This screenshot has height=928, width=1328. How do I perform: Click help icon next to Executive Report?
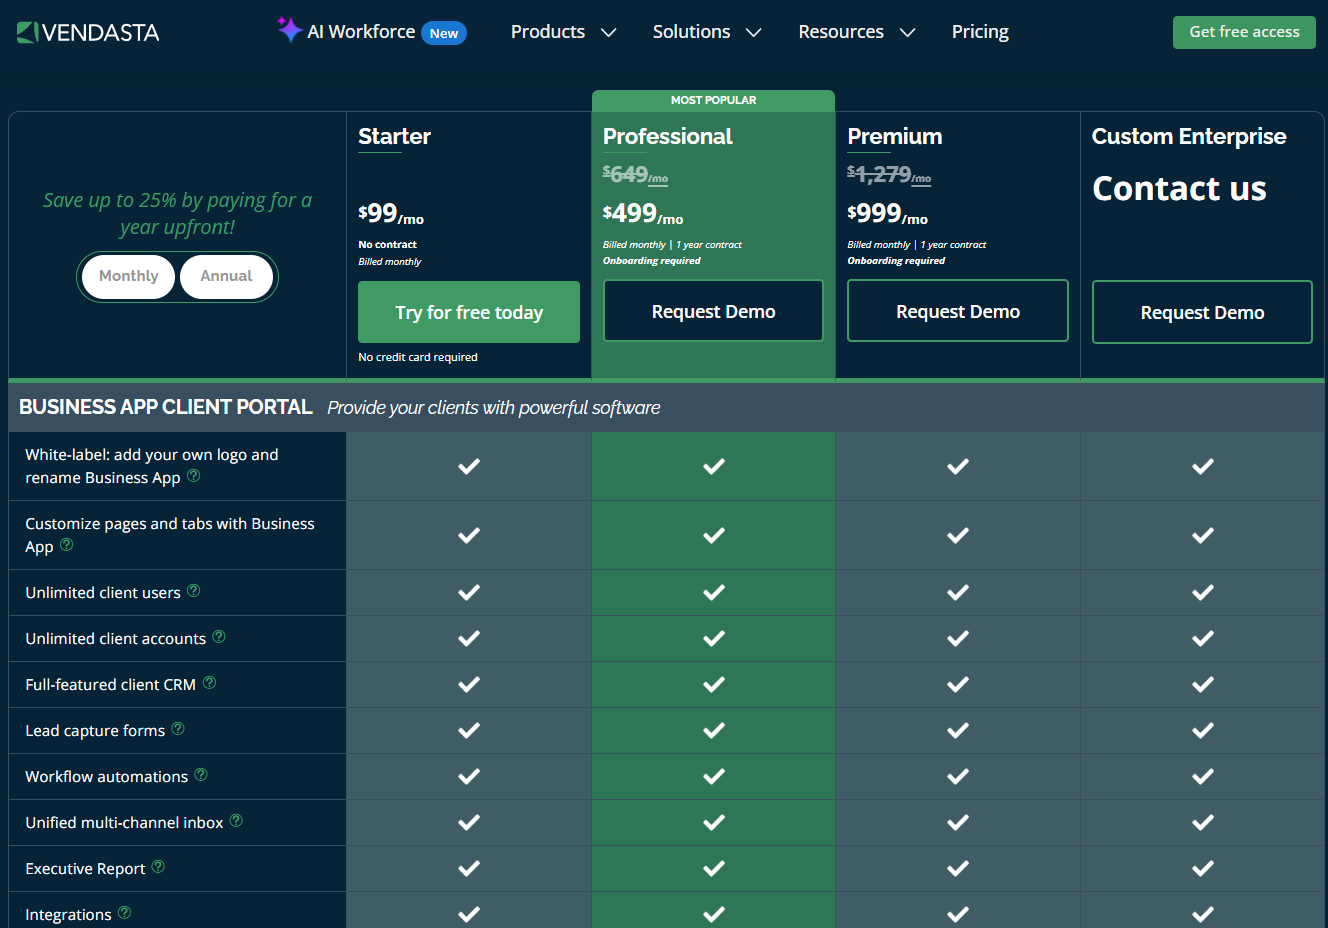[x=158, y=867]
